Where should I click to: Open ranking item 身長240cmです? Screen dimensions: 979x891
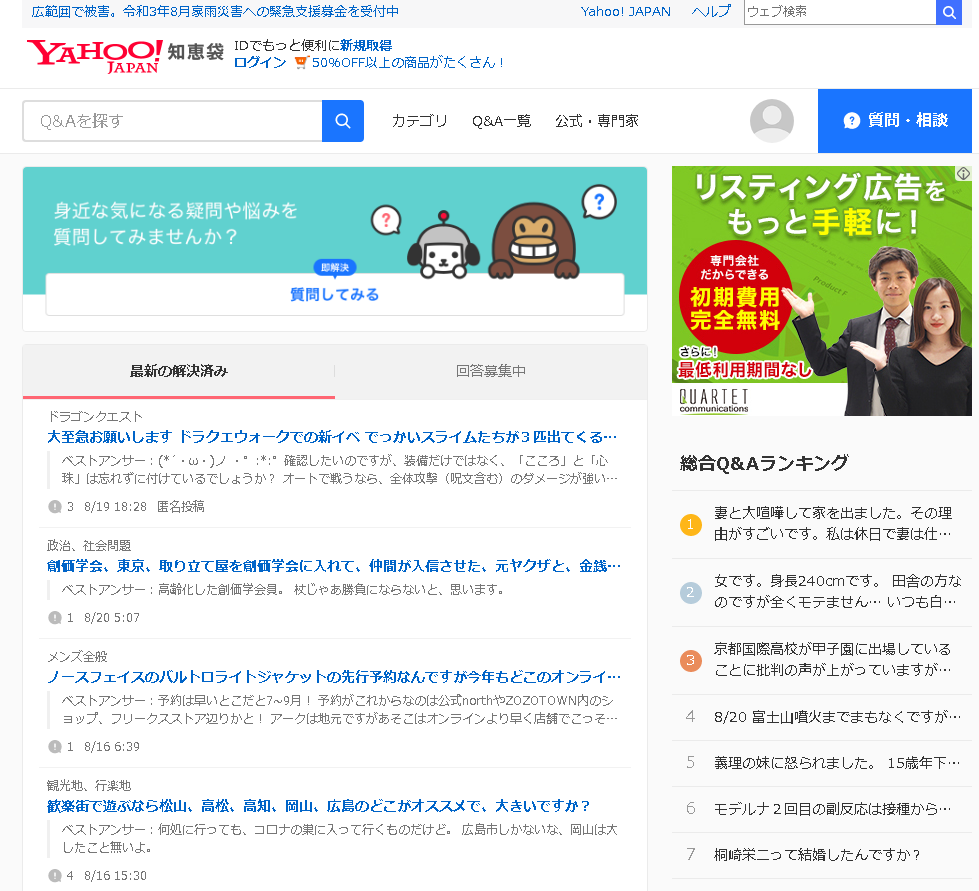(x=838, y=591)
